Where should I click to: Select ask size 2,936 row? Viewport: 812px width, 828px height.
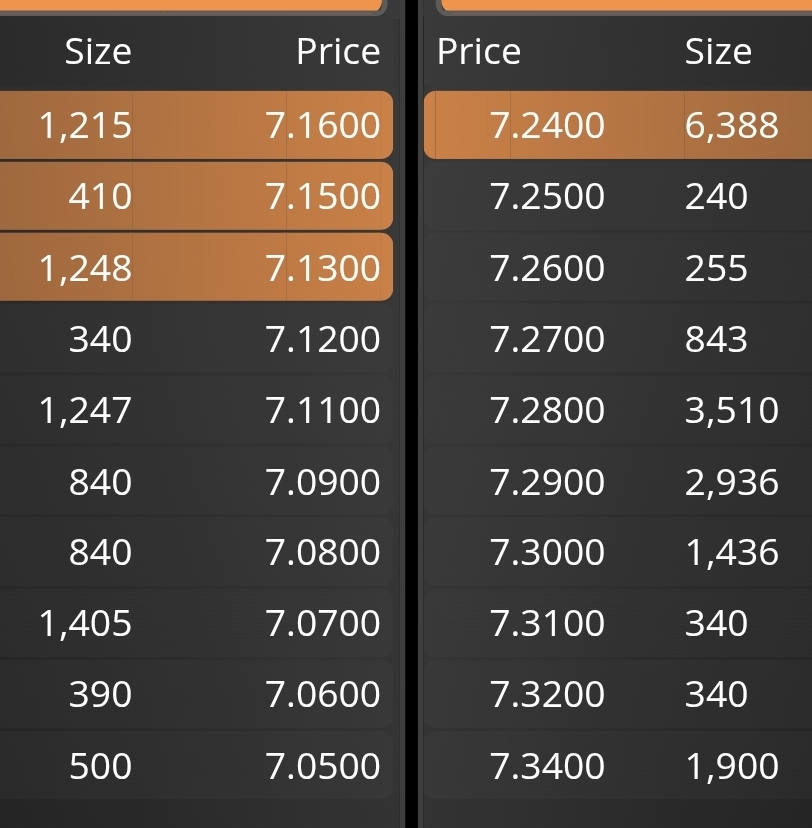click(618, 482)
